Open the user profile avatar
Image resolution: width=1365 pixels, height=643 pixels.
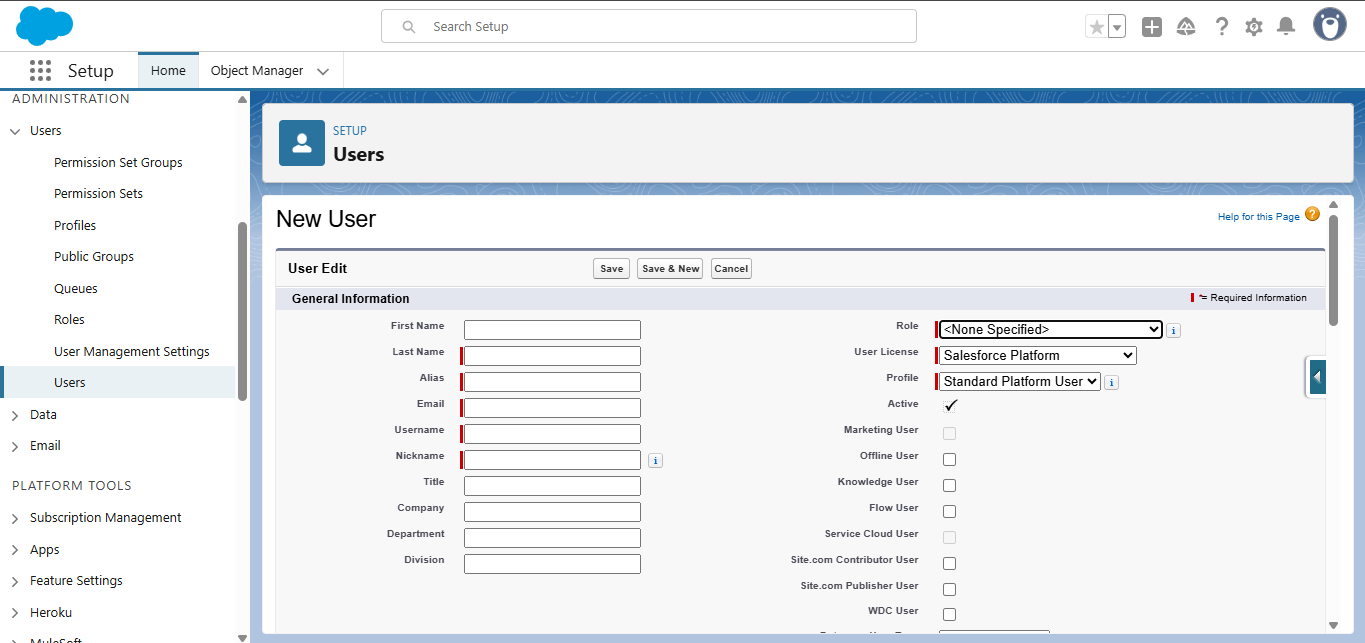(x=1330, y=25)
